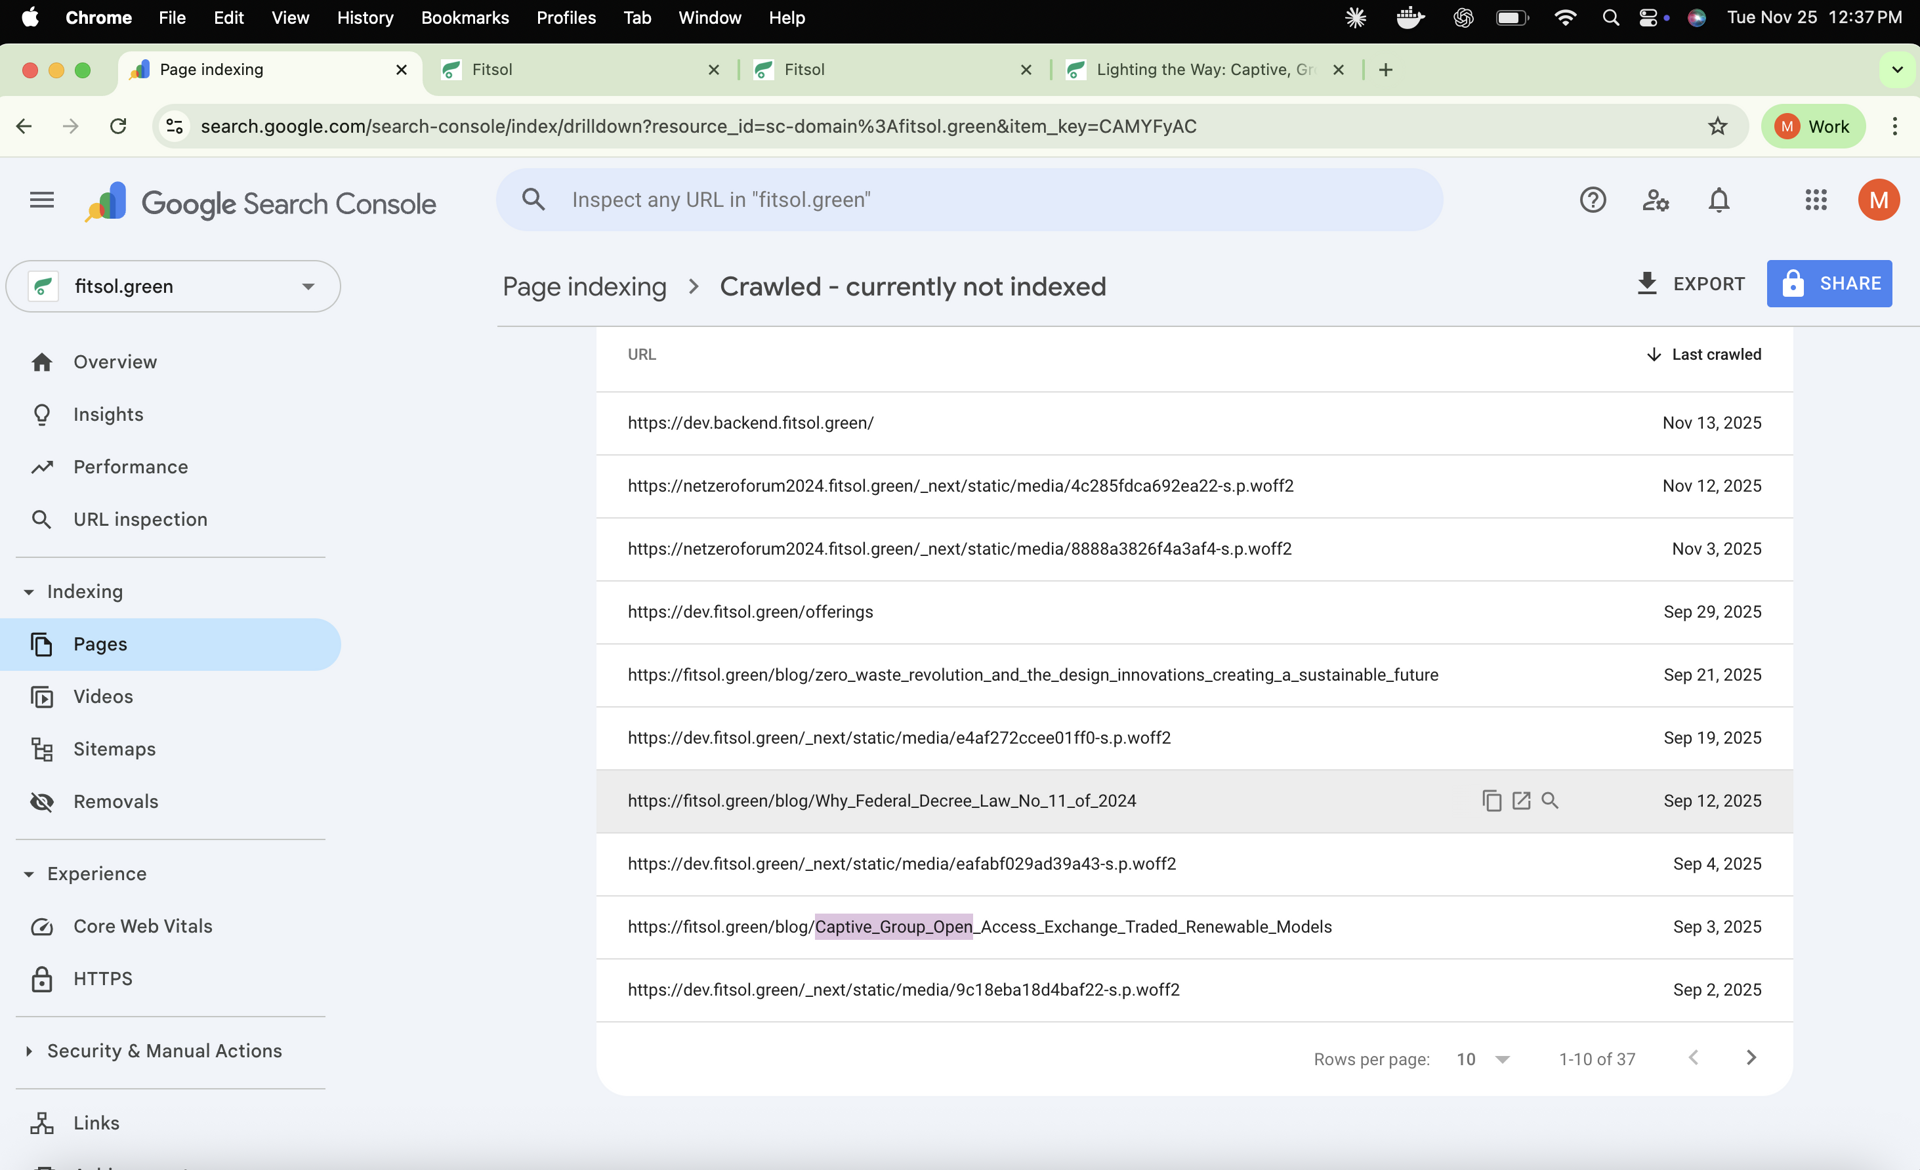Open the notifications bell
The image size is (1920, 1170).
click(x=1719, y=200)
